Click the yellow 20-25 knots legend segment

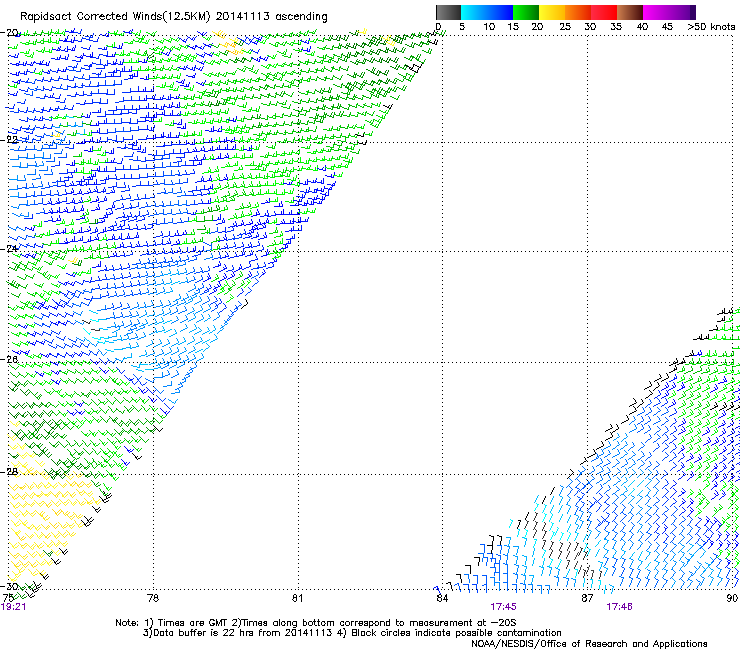coord(552,12)
